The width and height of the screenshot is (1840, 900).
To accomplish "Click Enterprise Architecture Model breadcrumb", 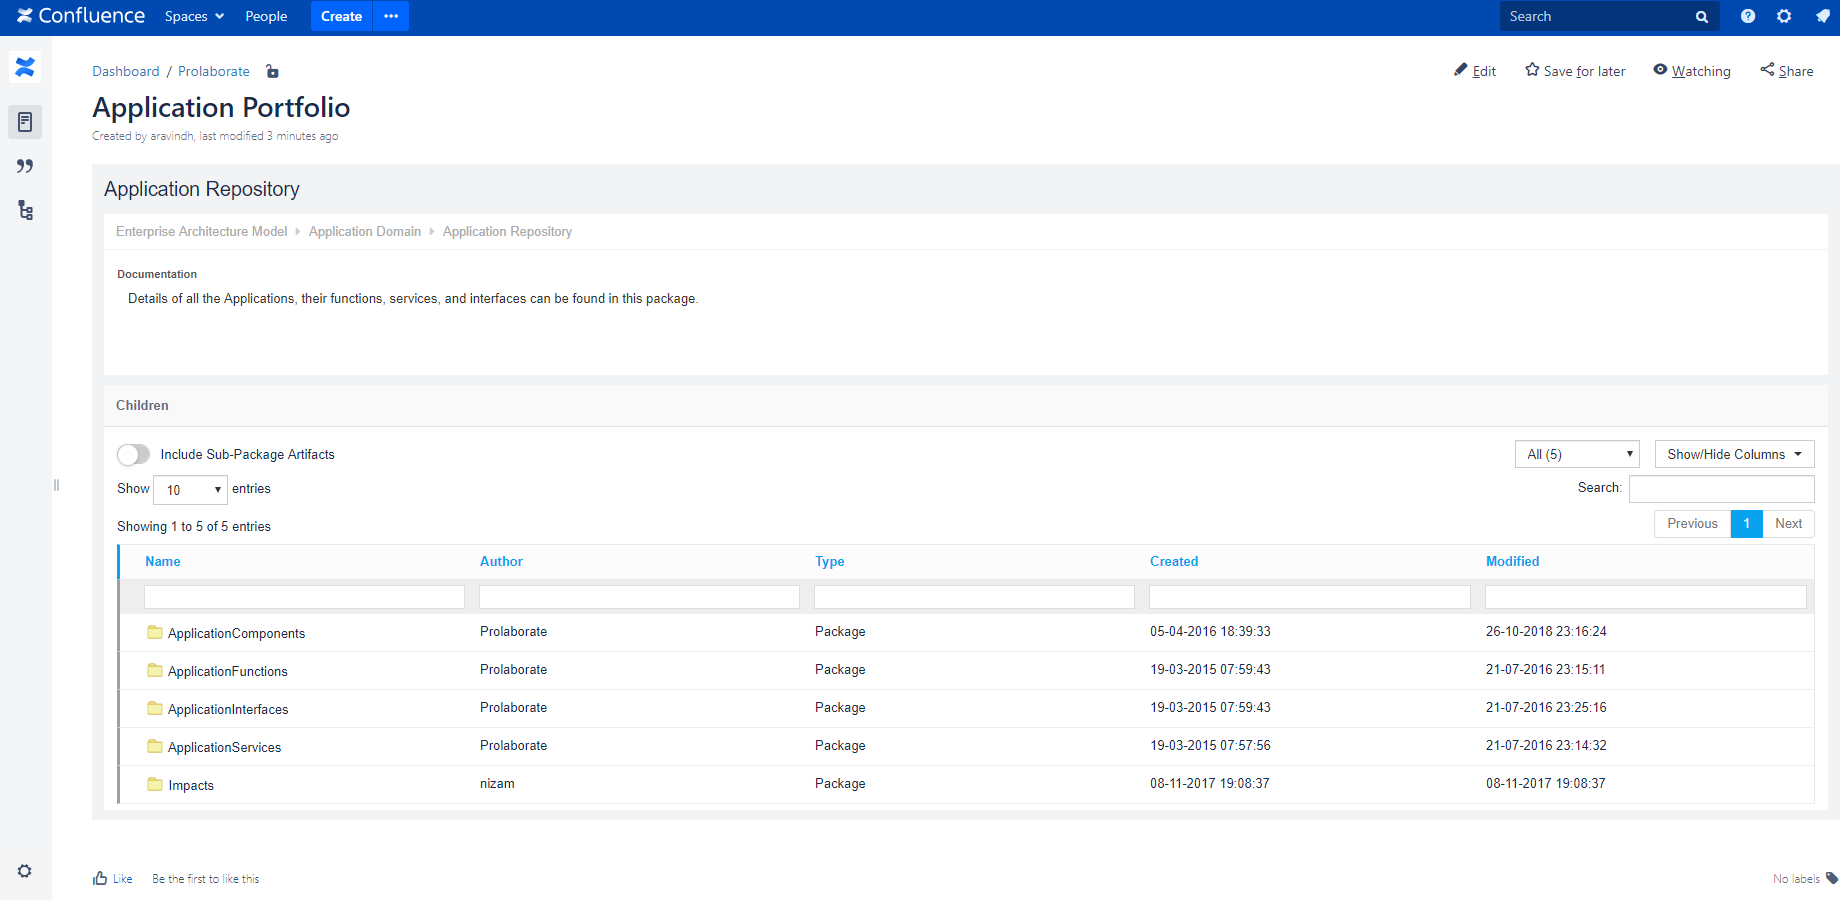I will 201,231.
